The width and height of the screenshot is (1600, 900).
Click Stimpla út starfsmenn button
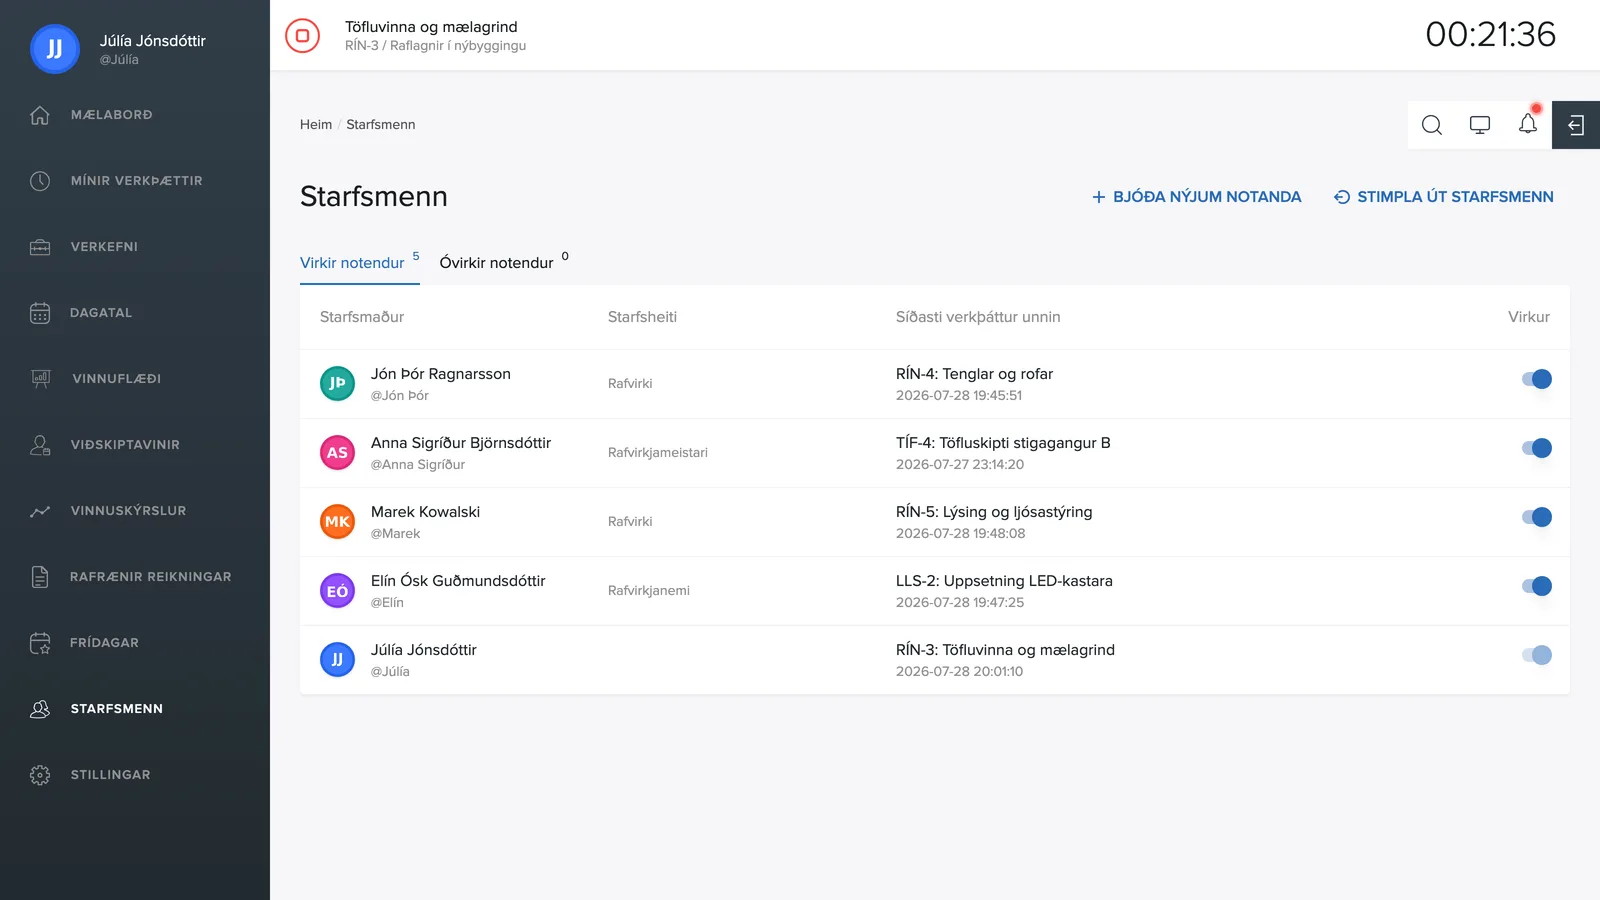point(1444,197)
